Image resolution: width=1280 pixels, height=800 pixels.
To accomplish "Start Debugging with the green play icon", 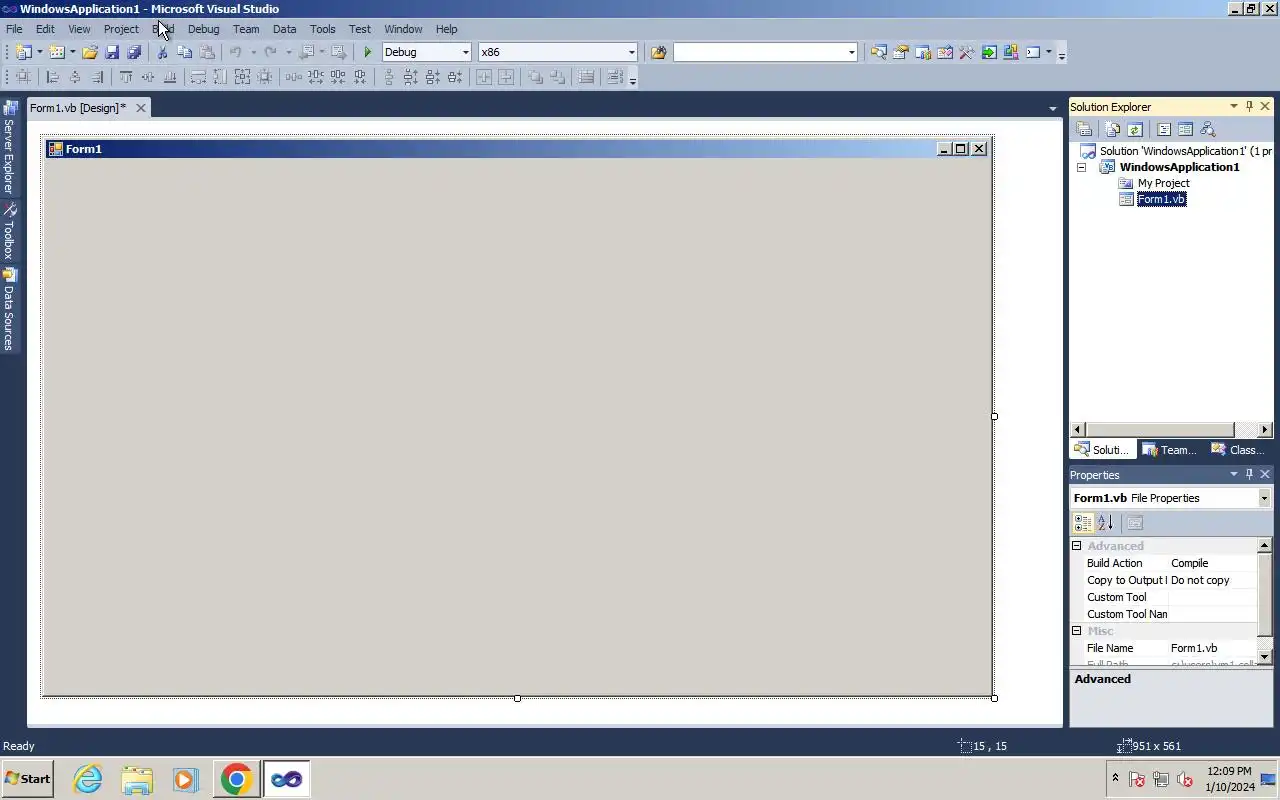I will [368, 52].
